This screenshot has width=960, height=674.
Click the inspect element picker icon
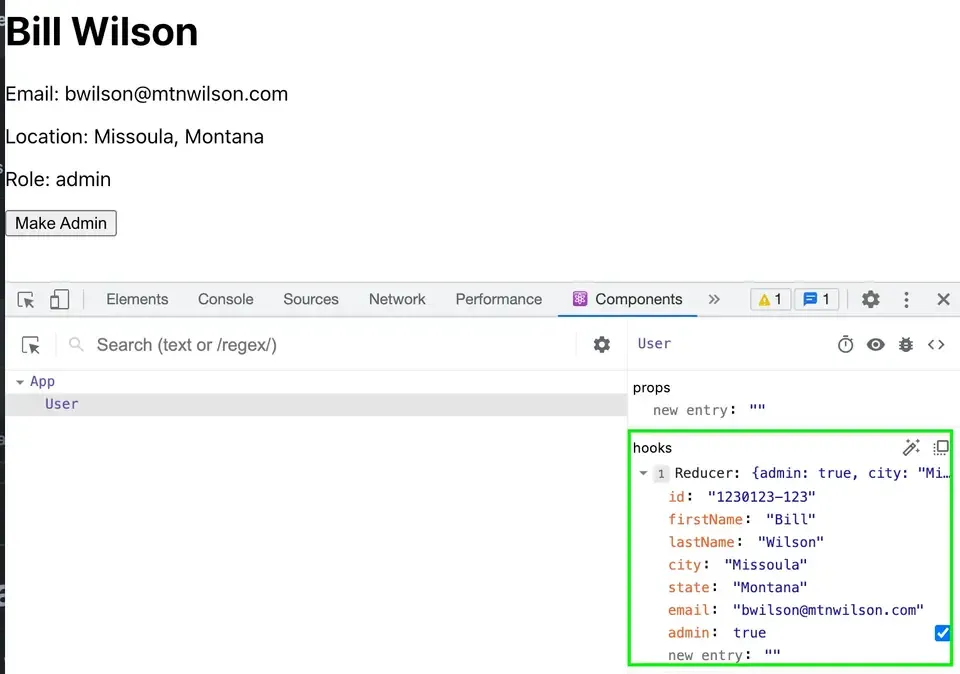26,300
